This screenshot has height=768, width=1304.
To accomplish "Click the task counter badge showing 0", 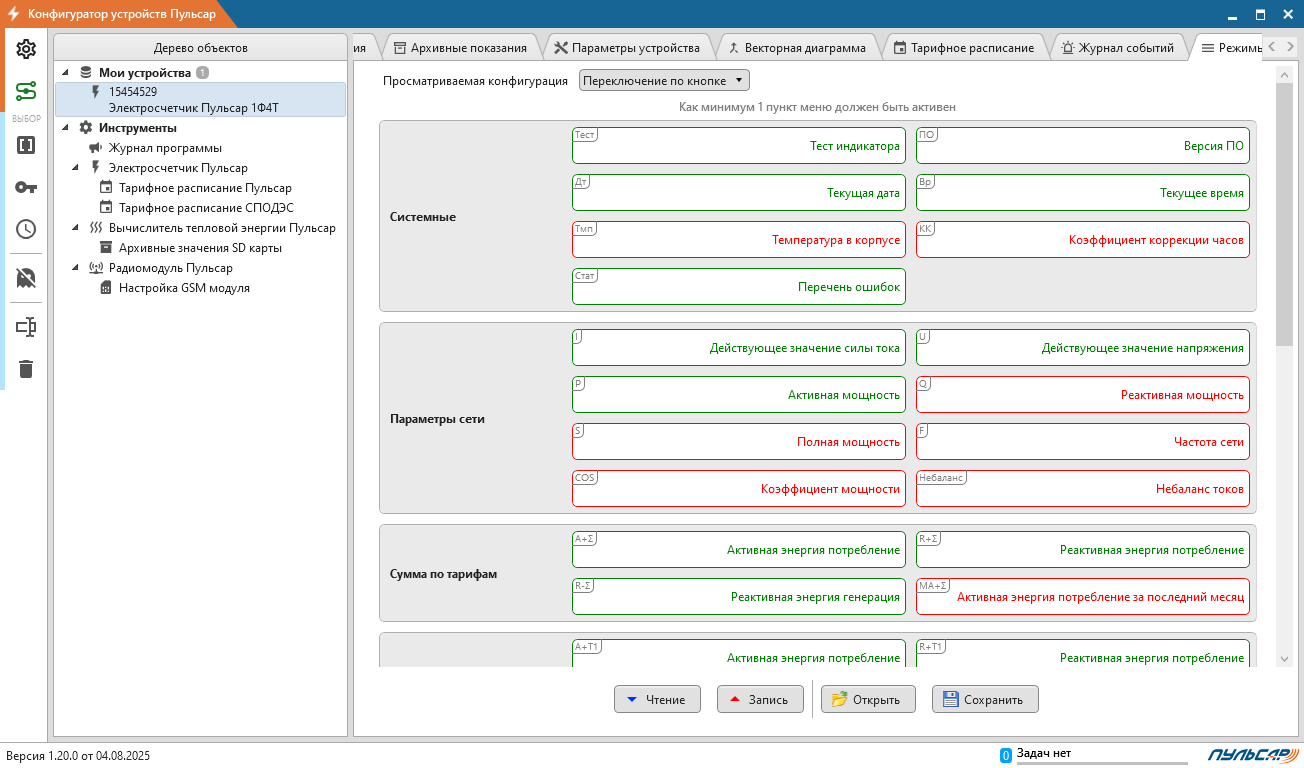I will pos(1006,755).
